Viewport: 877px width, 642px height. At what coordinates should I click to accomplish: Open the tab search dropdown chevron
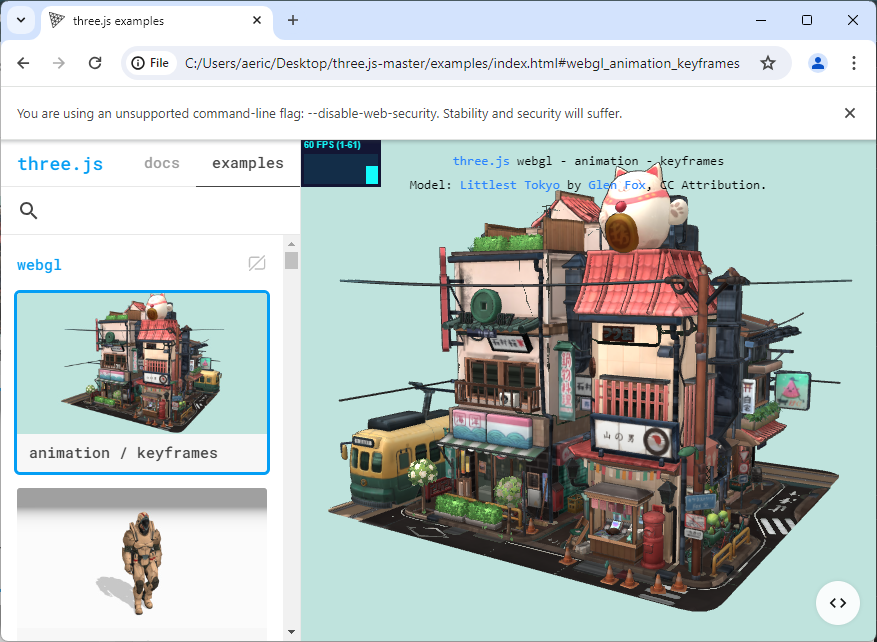pyautogui.click(x=21, y=21)
